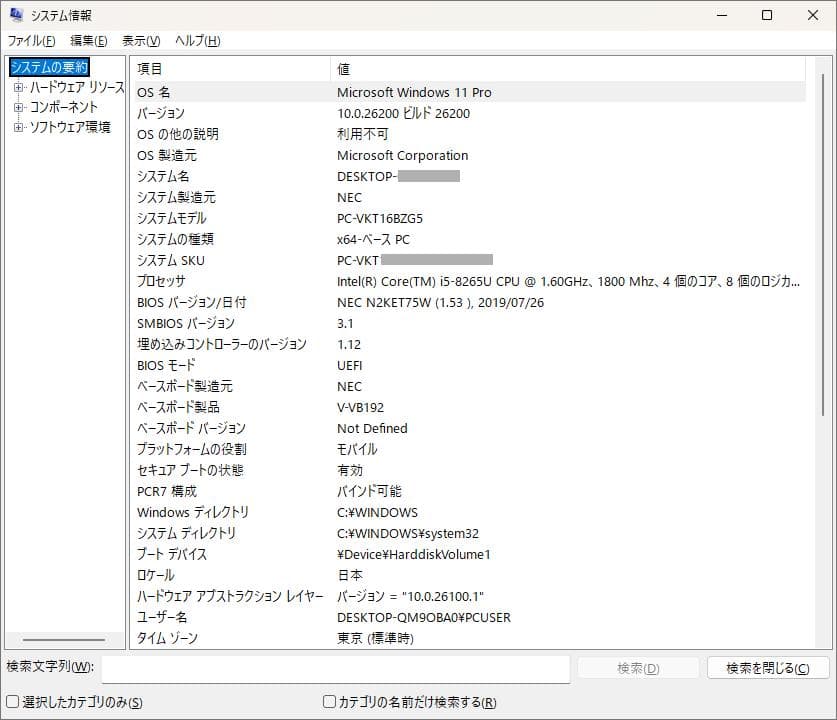The height and width of the screenshot is (720, 837).
Task: Select value Microsoft Windows 11 Pro
Action: tap(414, 92)
